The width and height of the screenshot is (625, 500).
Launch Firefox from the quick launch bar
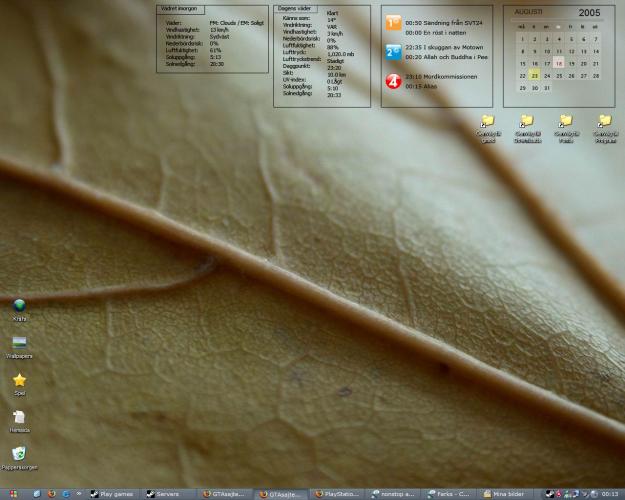click(x=52, y=494)
